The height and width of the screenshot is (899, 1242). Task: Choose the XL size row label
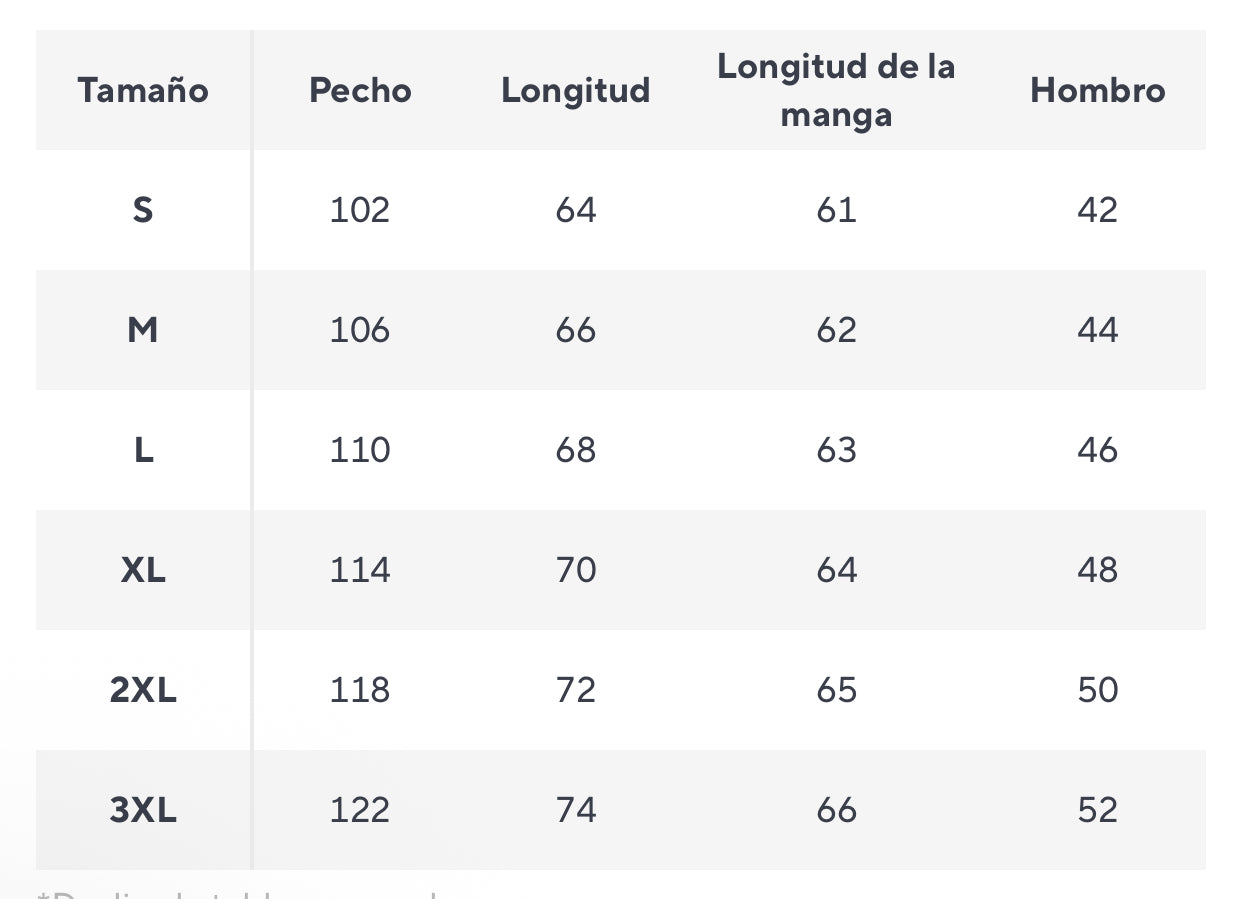143,570
